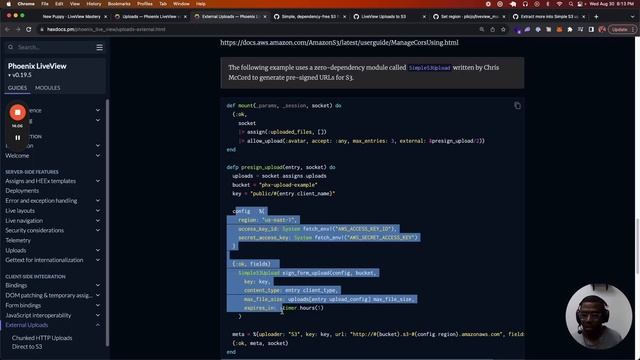Image resolution: width=640 pixels, height=360 pixels.
Task: Open the Chrome profile avatar
Action: point(602,29)
